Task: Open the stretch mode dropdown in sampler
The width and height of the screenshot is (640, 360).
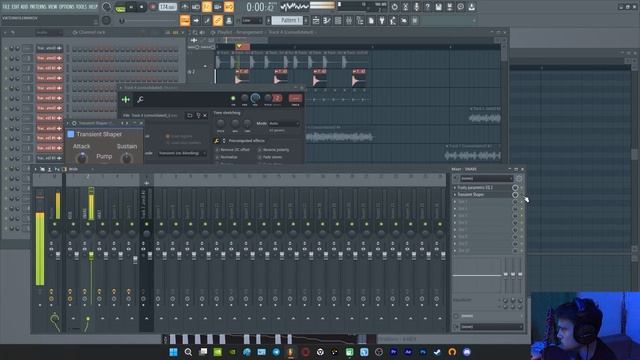Action: [182, 153]
